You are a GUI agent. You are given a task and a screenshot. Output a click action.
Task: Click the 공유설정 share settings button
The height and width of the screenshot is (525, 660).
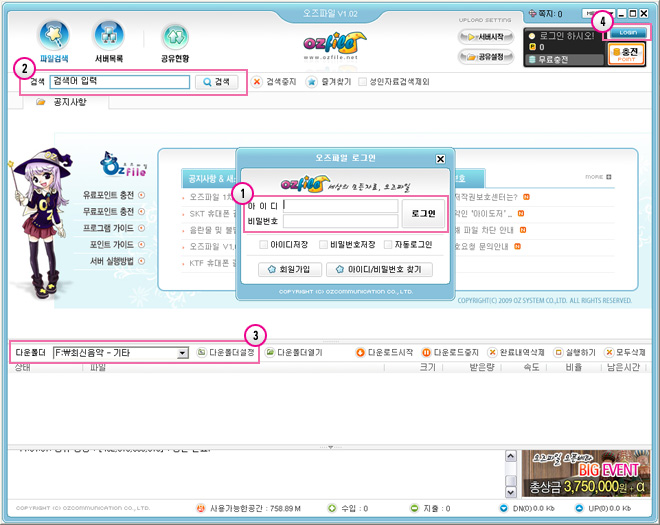(486, 56)
